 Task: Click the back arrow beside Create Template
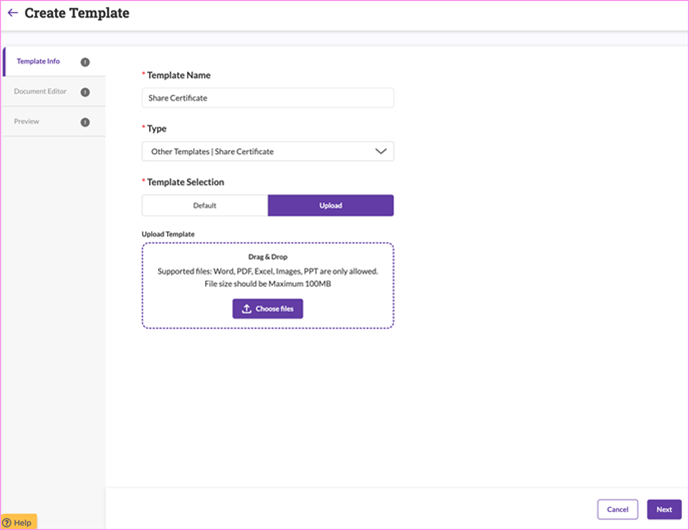pyautogui.click(x=13, y=13)
